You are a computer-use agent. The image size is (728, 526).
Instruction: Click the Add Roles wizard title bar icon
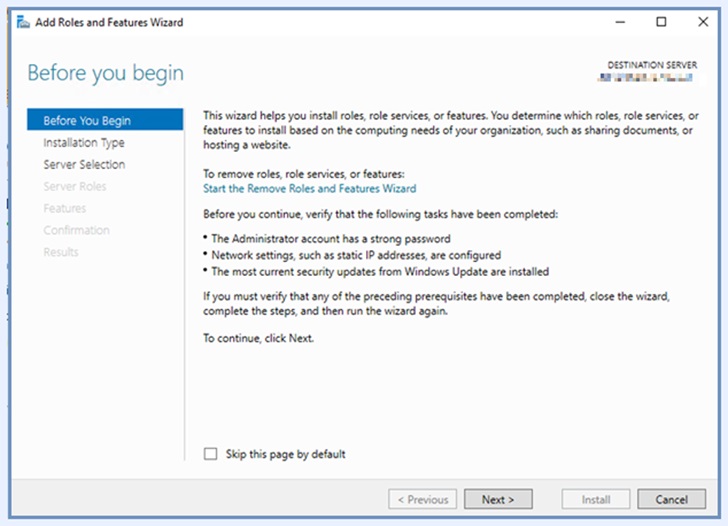[23, 22]
